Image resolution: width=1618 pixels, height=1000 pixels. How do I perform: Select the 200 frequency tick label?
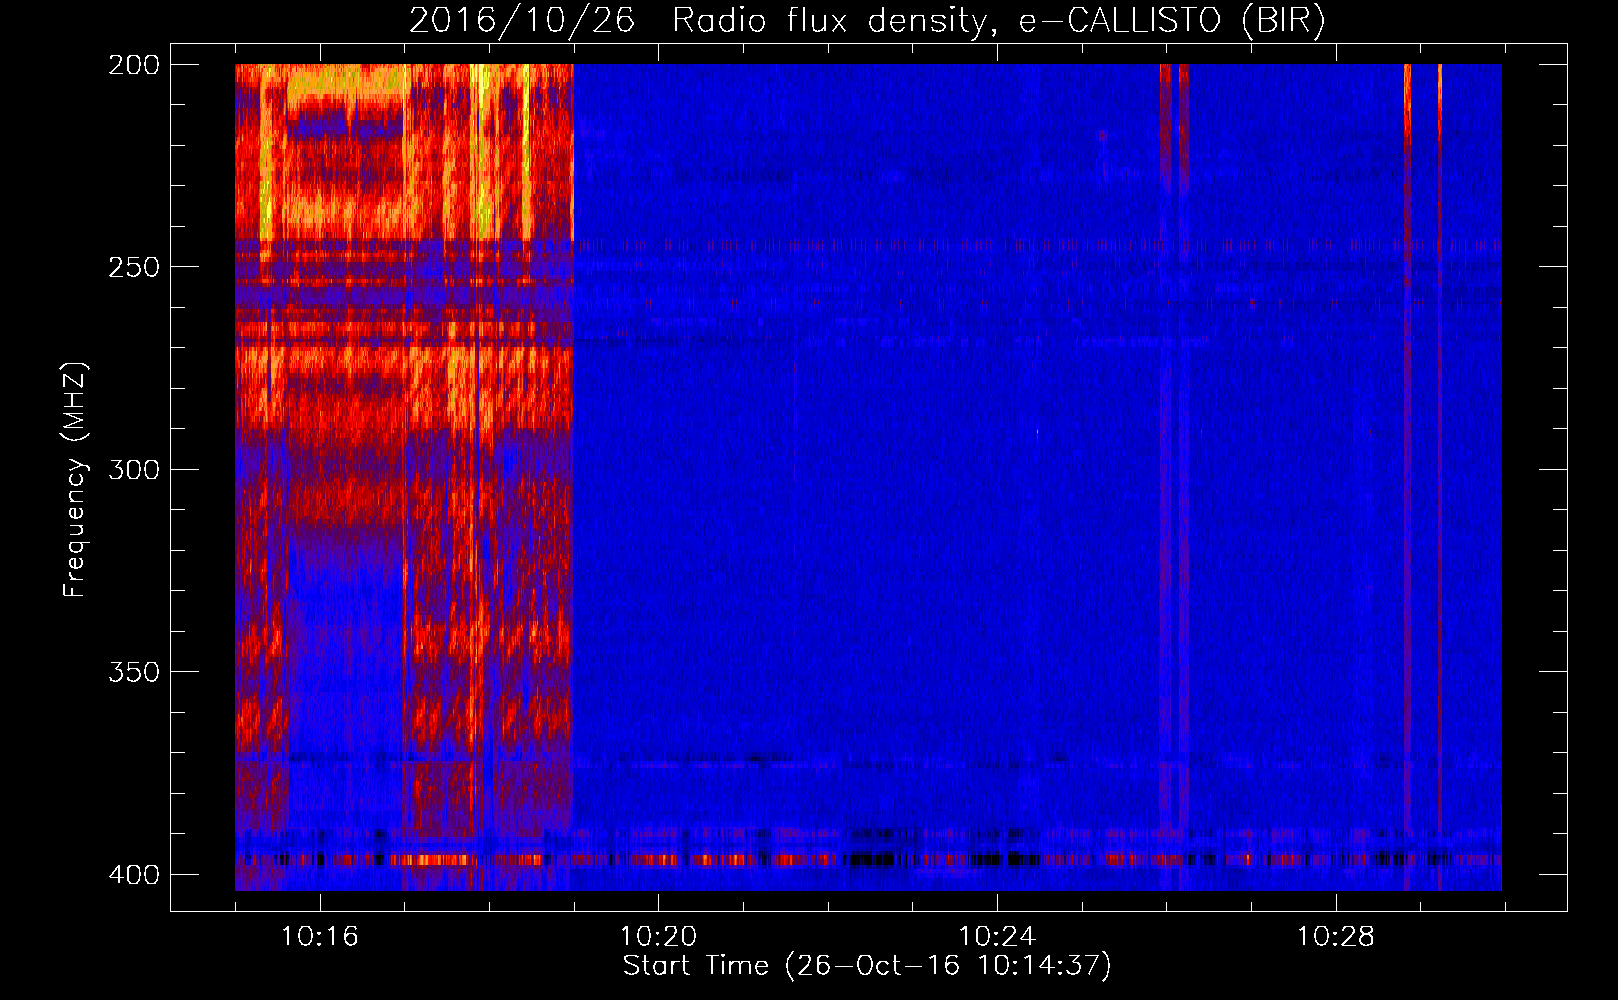click(133, 64)
